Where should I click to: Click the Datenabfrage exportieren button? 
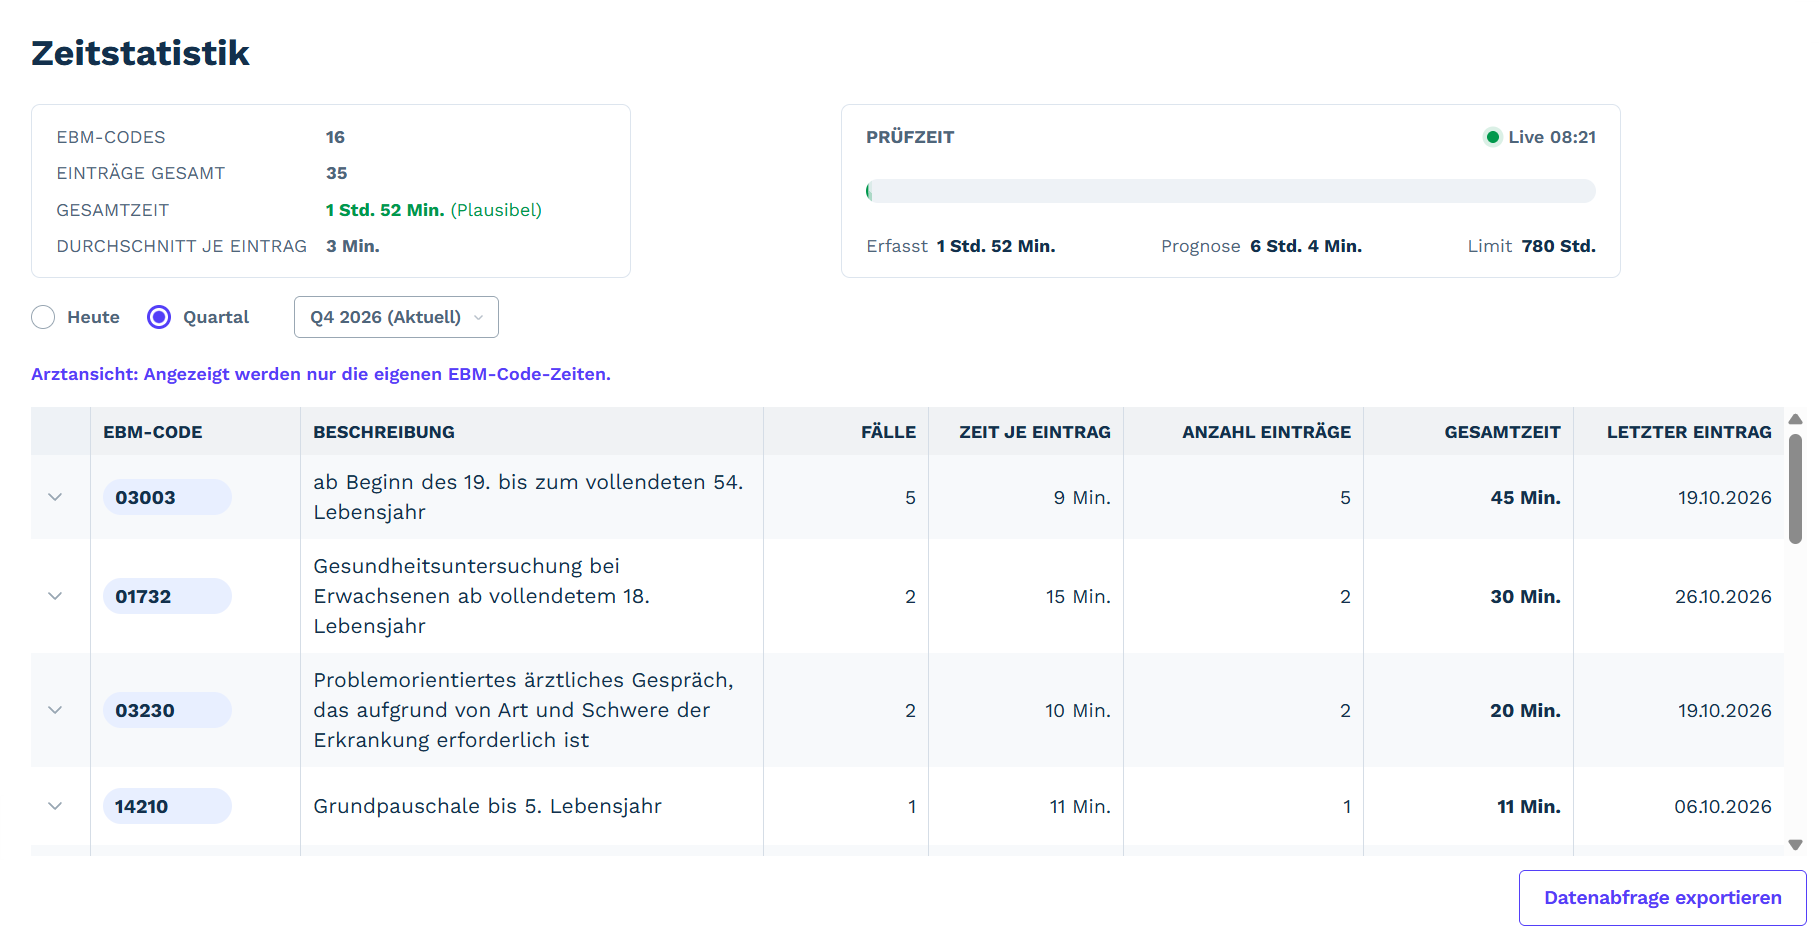pos(1662,898)
